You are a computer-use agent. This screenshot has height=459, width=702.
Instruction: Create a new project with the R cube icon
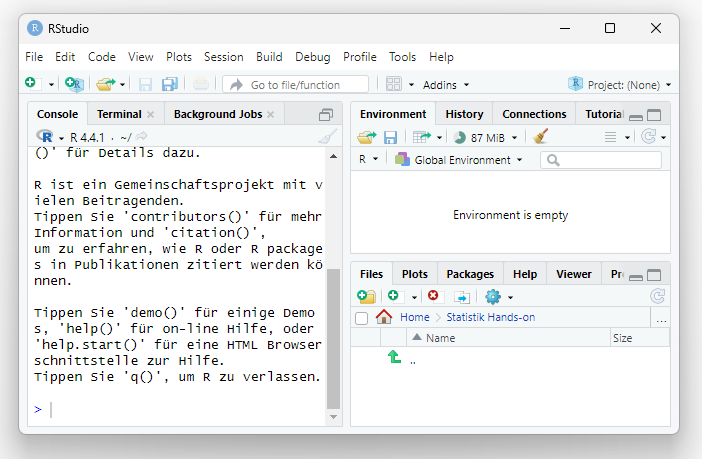[74, 84]
